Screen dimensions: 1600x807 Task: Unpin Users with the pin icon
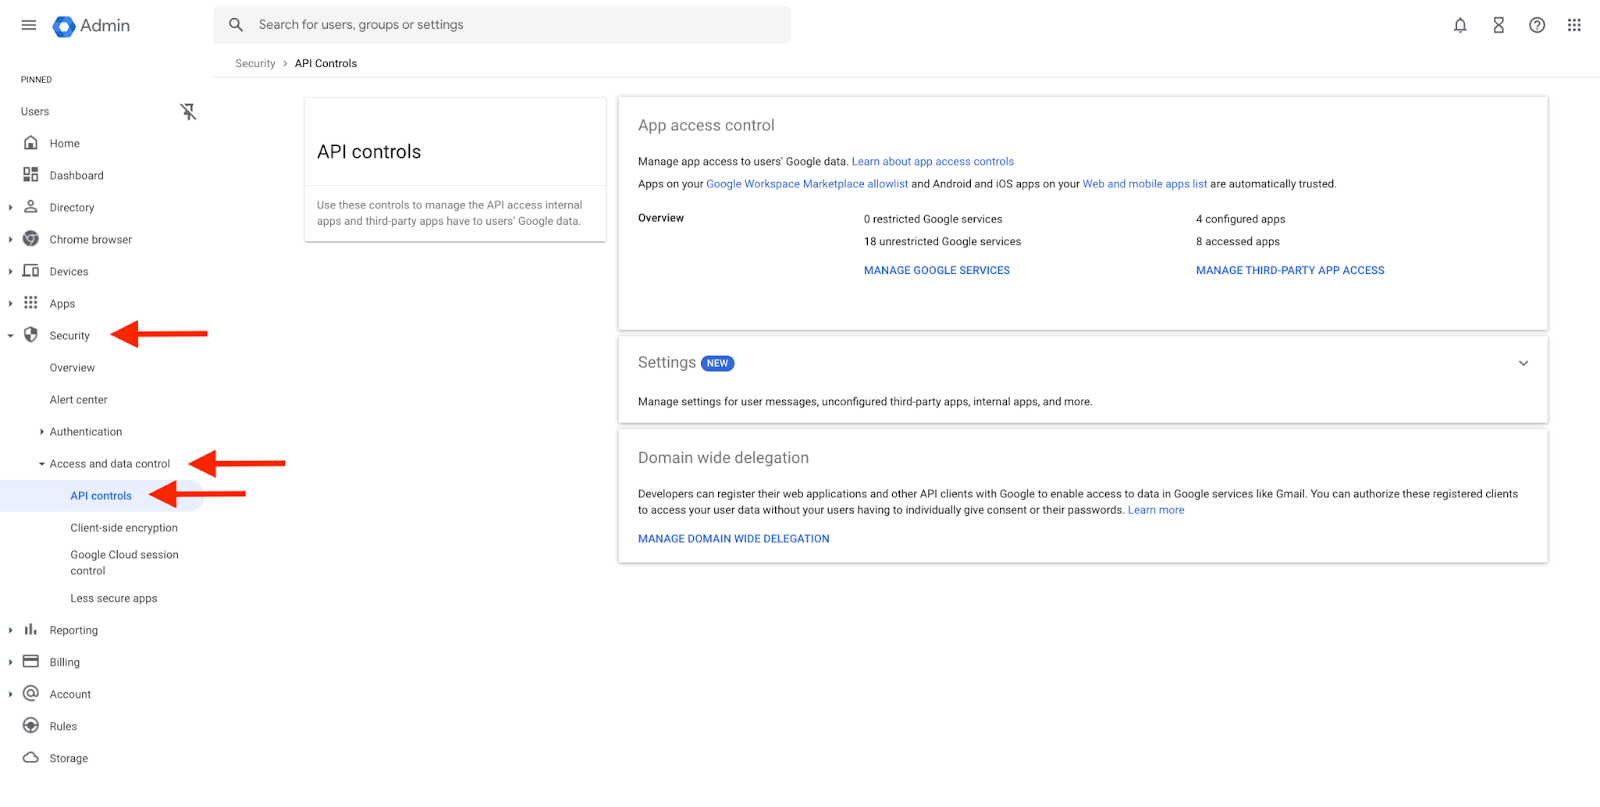coord(188,112)
